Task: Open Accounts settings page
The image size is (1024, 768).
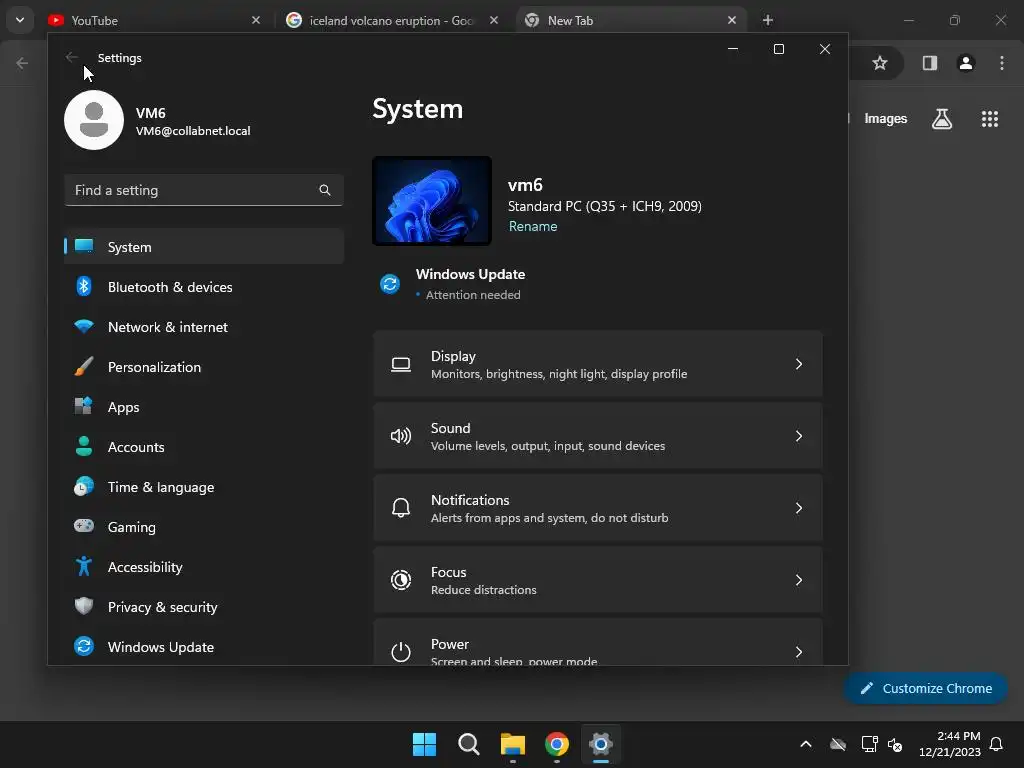Action: (x=204, y=447)
